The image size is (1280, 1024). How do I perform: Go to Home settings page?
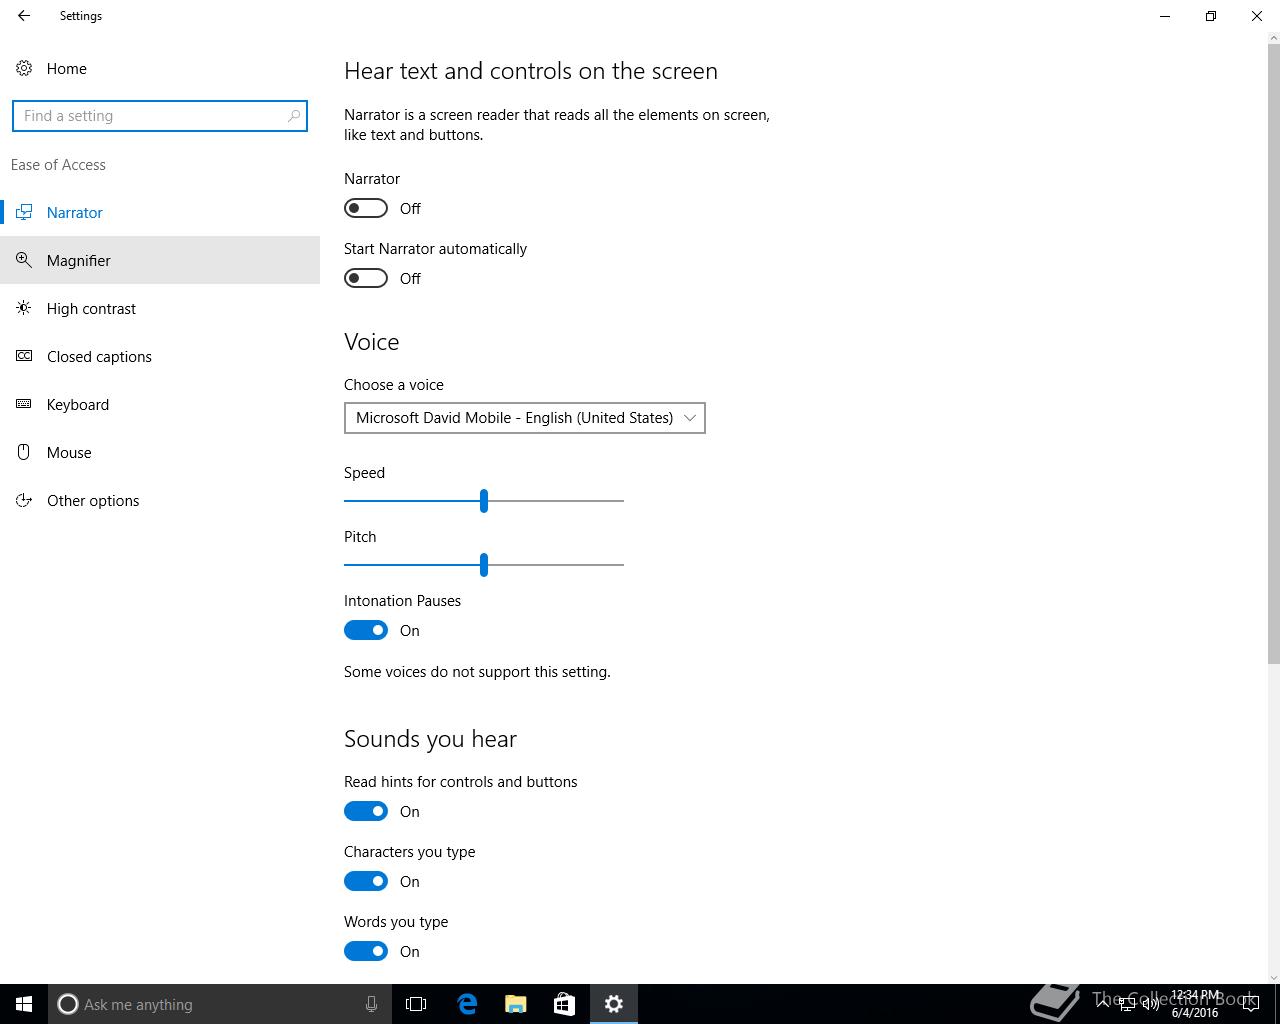point(160,68)
